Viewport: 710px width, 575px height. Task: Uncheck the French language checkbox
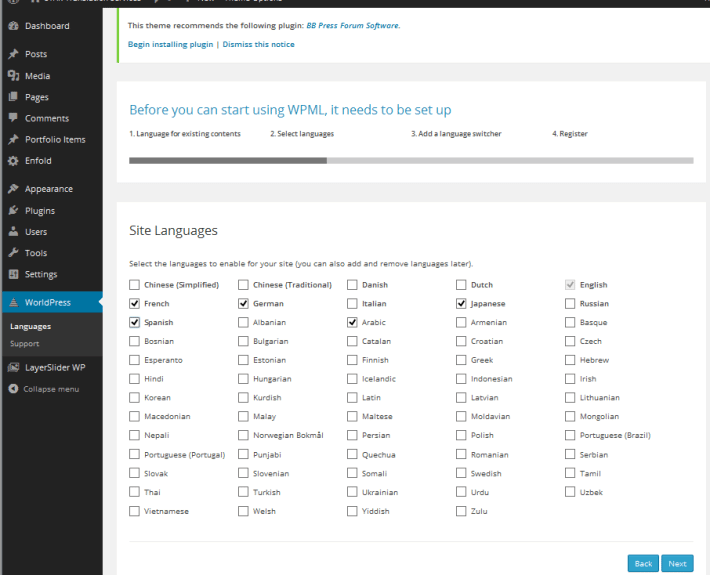134,303
